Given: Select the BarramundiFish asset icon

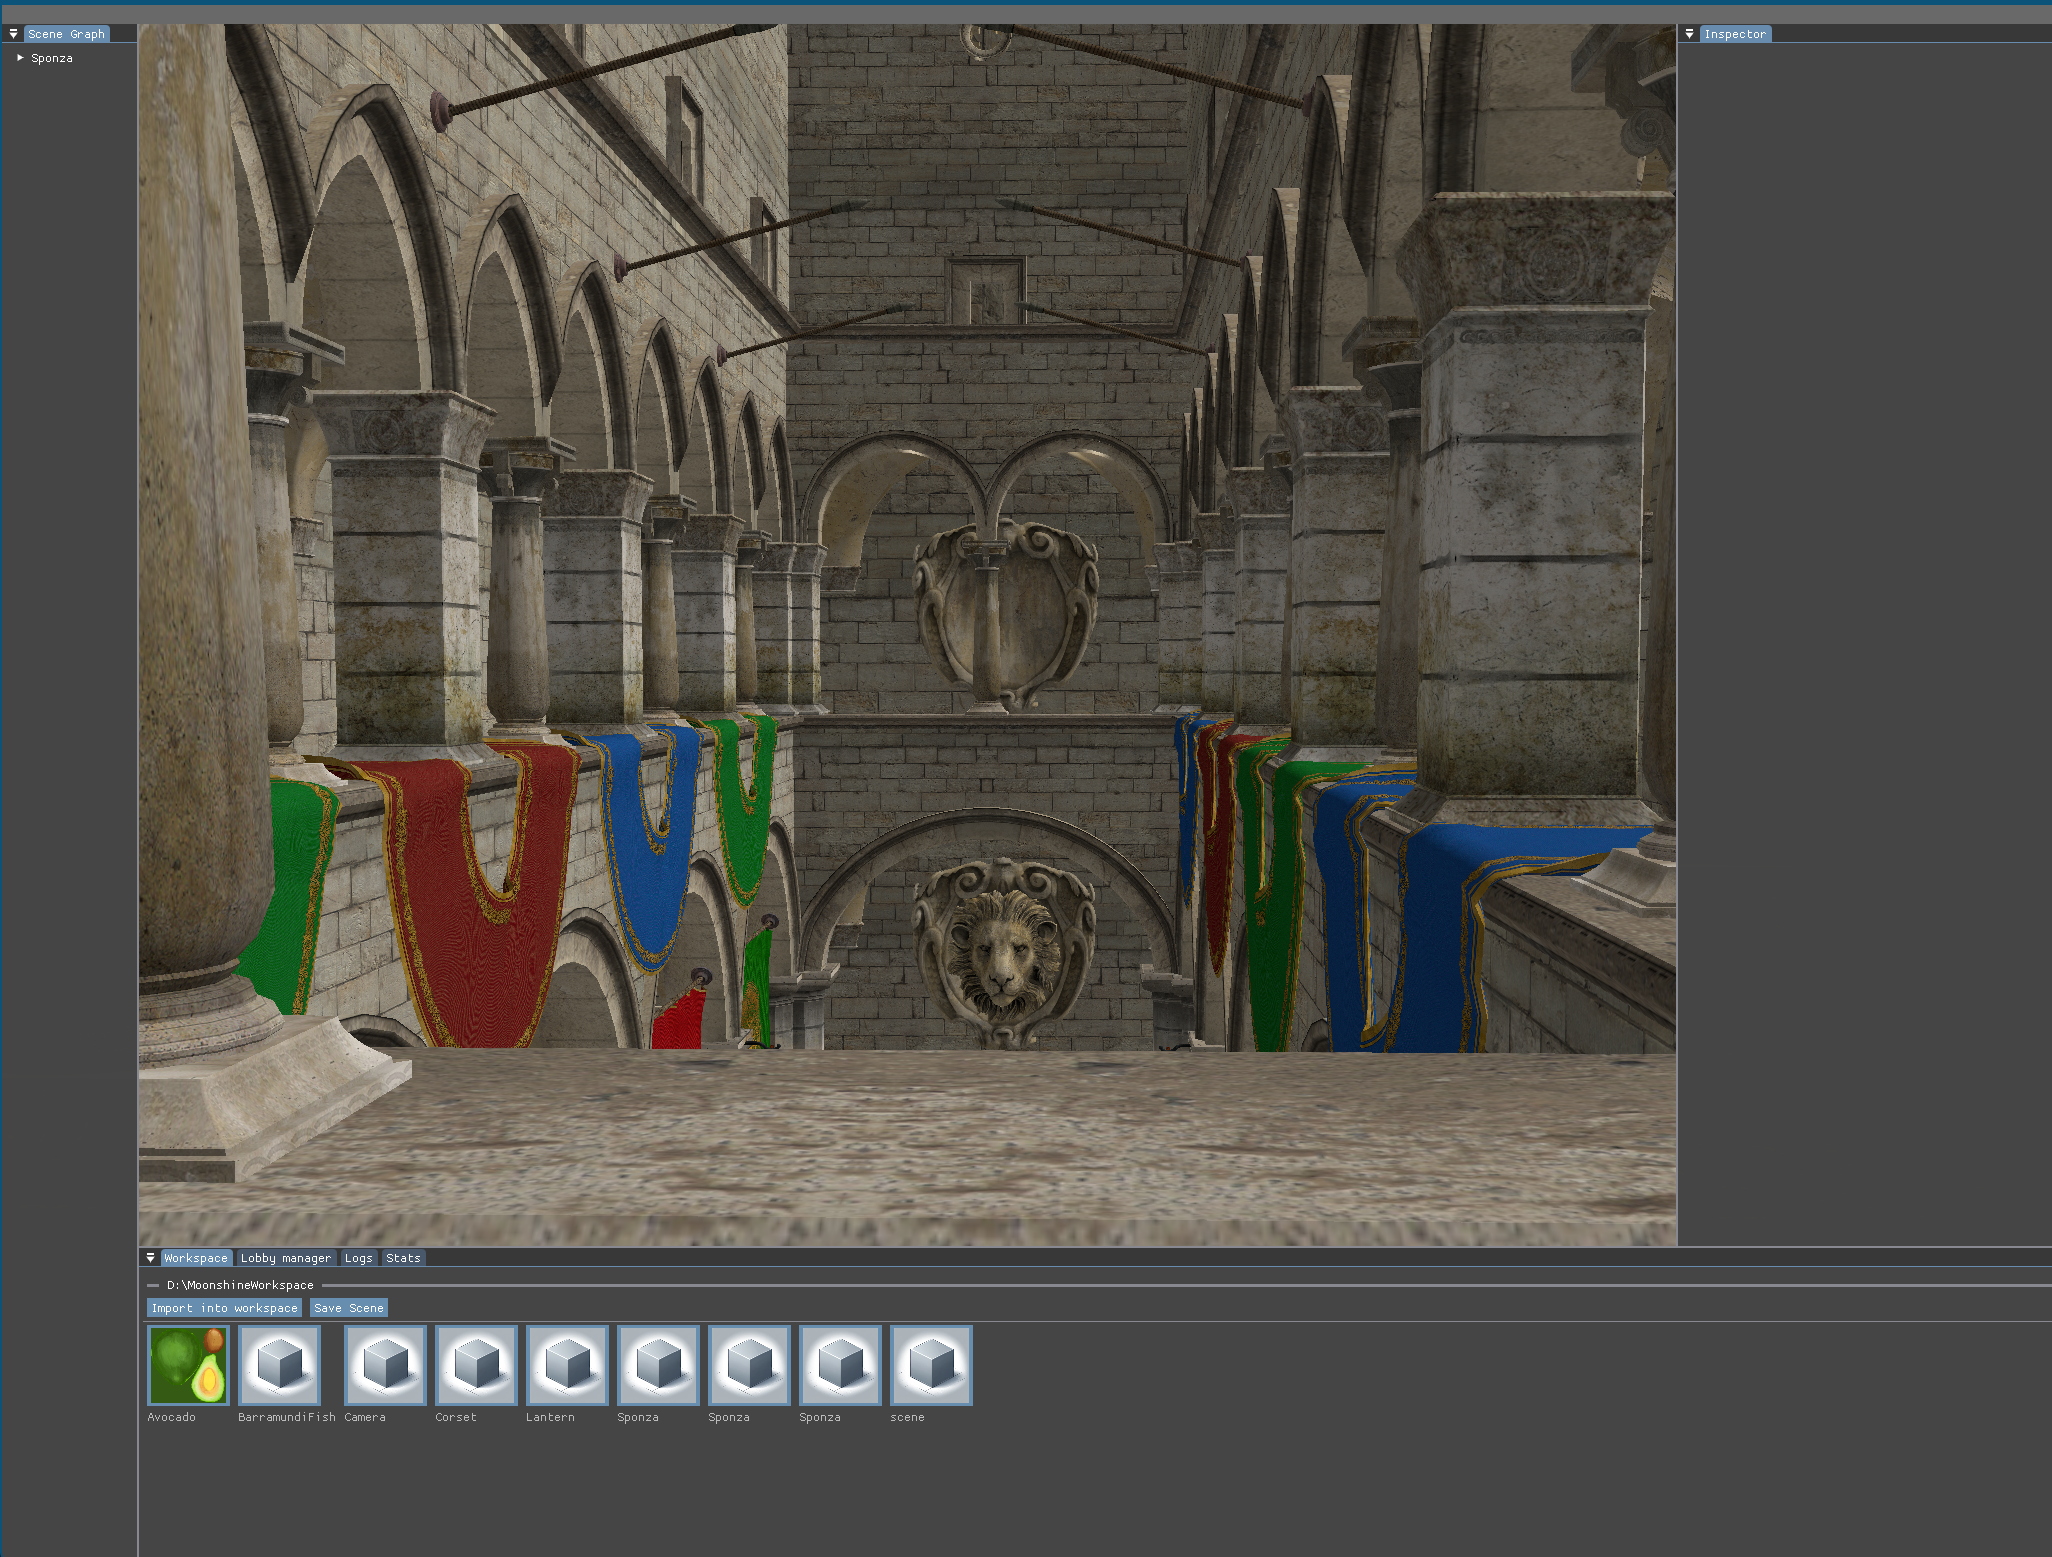Looking at the screenshot, I should pos(279,1365).
